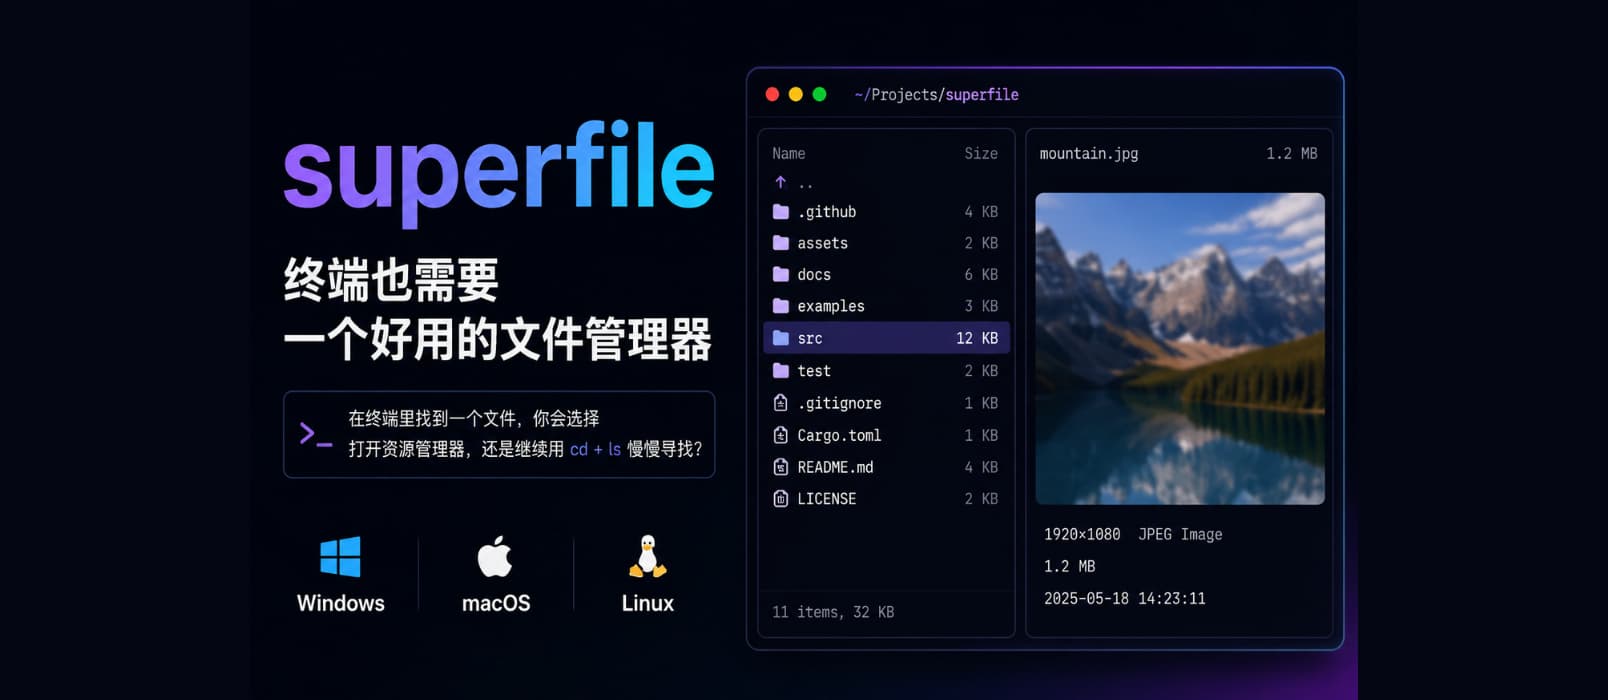Click the 3 KB size of examples

[981, 306]
